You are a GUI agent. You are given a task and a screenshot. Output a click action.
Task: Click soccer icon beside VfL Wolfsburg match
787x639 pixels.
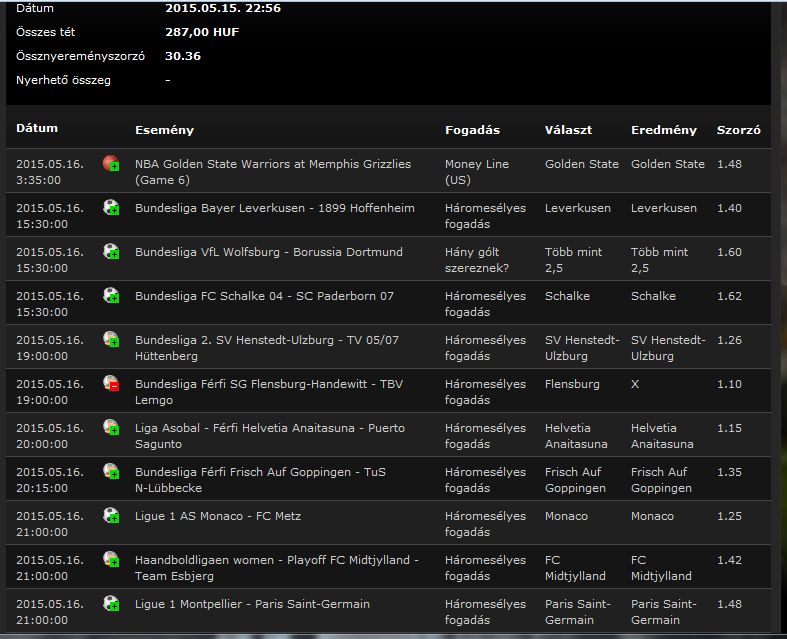111,251
